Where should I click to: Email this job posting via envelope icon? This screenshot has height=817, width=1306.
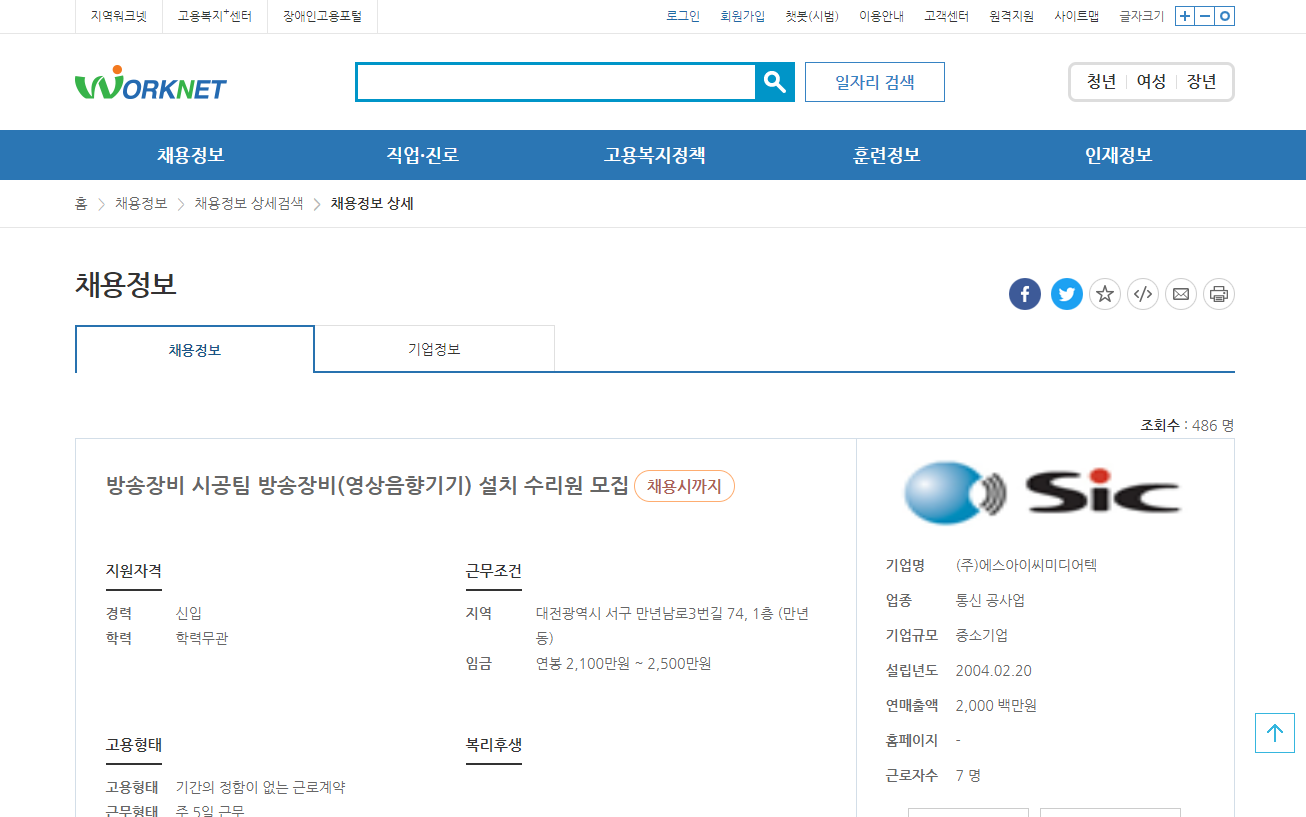(x=1180, y=293)
